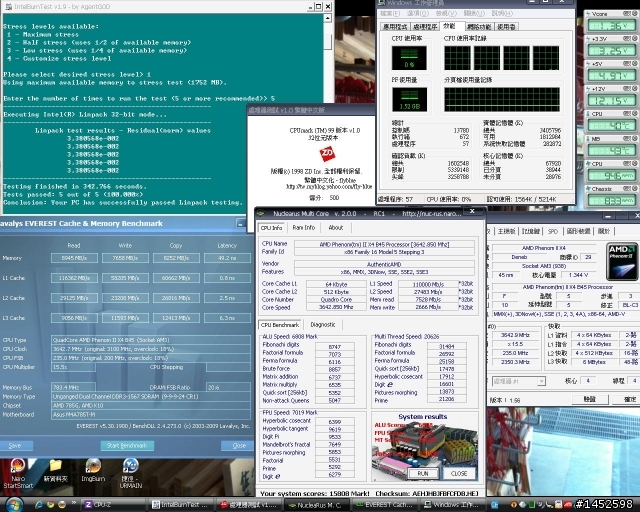Click Save in the EVEREST benchmark window
Image resolution: width=640 pixels, height=512 pixels.
click(x=15, y=446)
